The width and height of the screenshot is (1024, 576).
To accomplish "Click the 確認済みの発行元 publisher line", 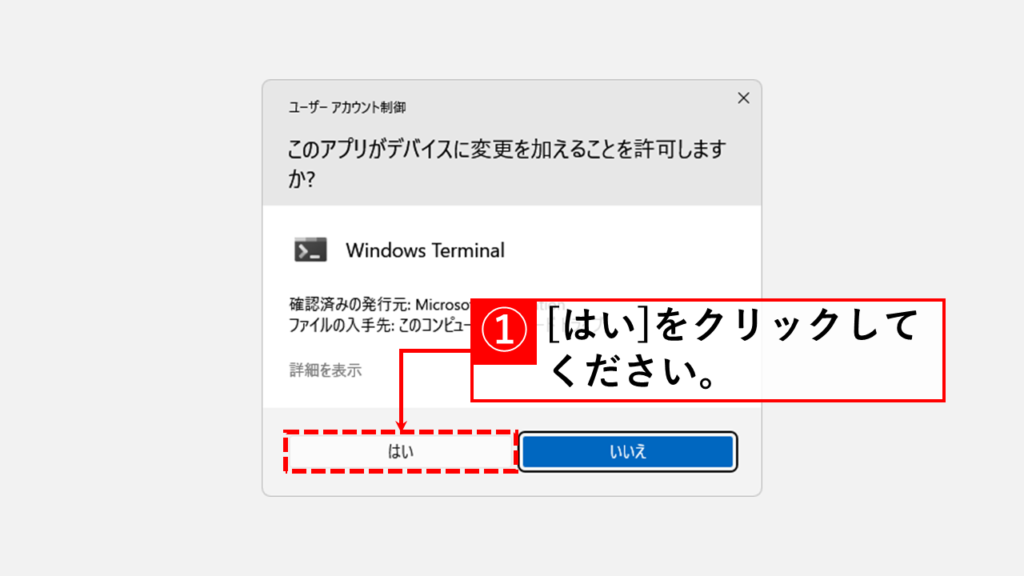I will point(379,304).
